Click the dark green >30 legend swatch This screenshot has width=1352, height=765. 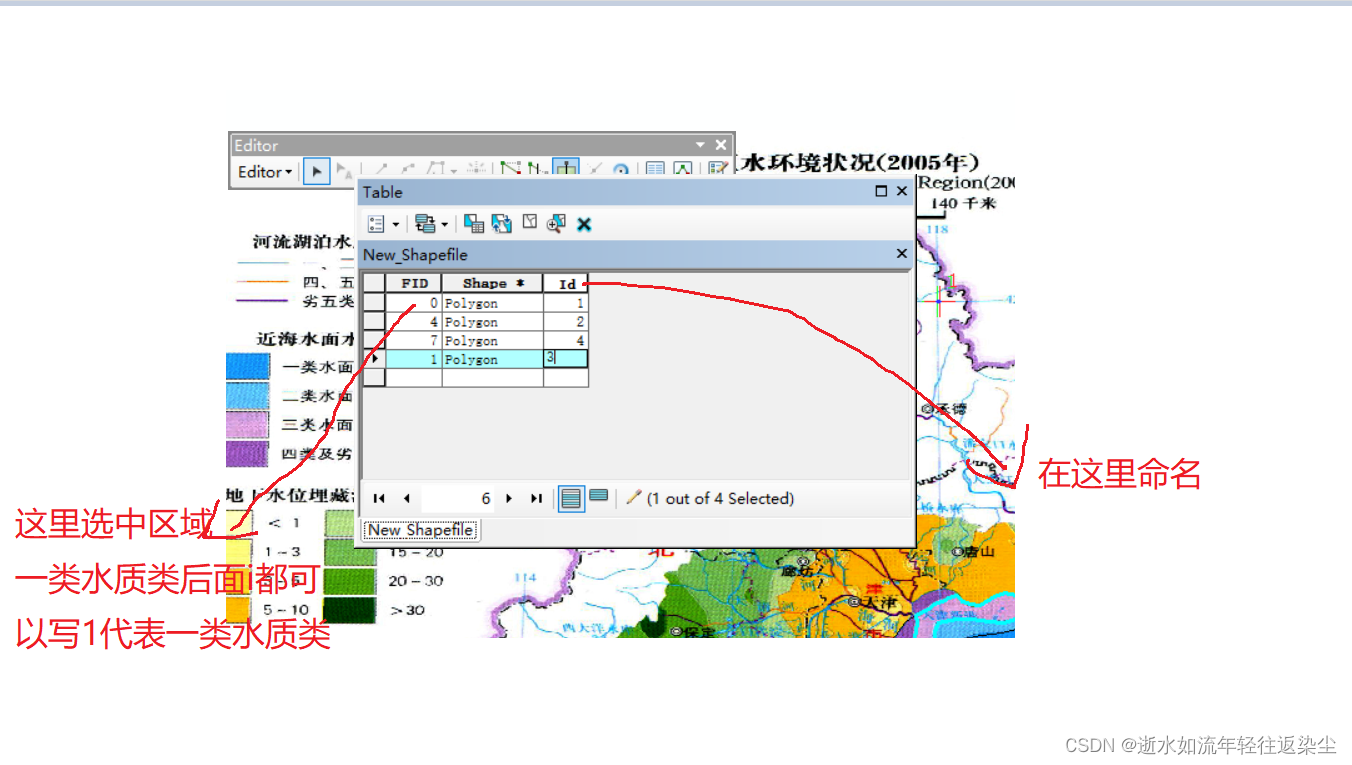click(x=351, y=609)
